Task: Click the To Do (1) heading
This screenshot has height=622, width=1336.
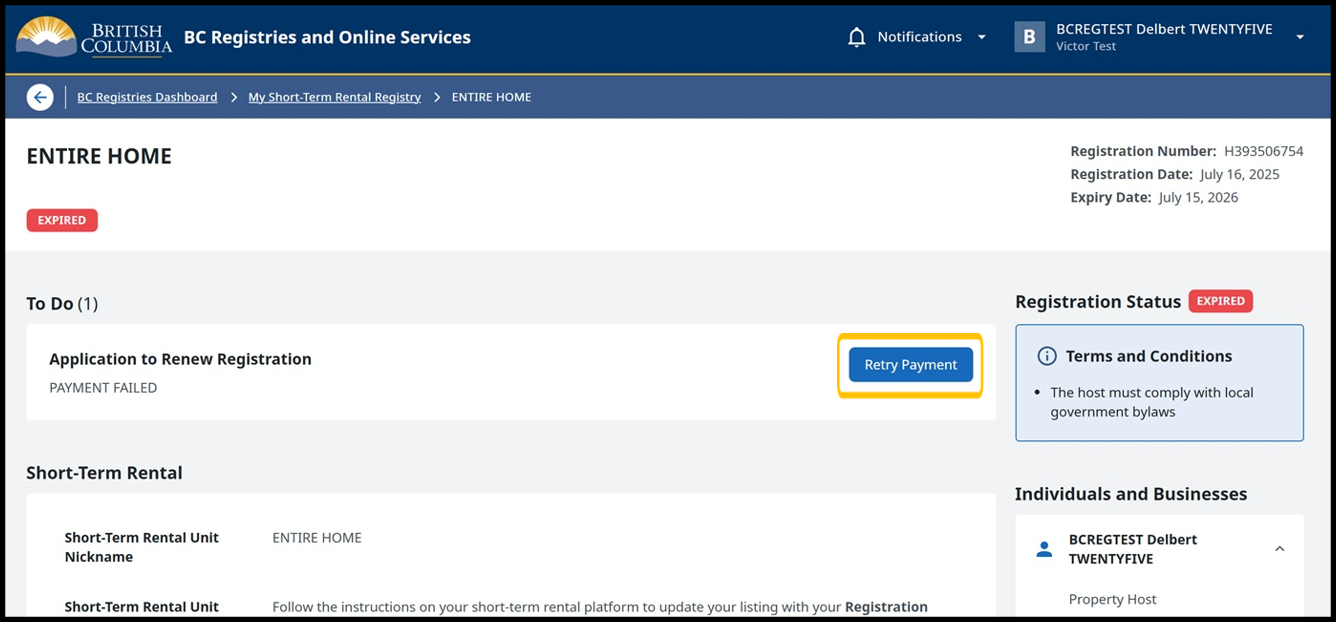Action: click(x=62, y=304)
